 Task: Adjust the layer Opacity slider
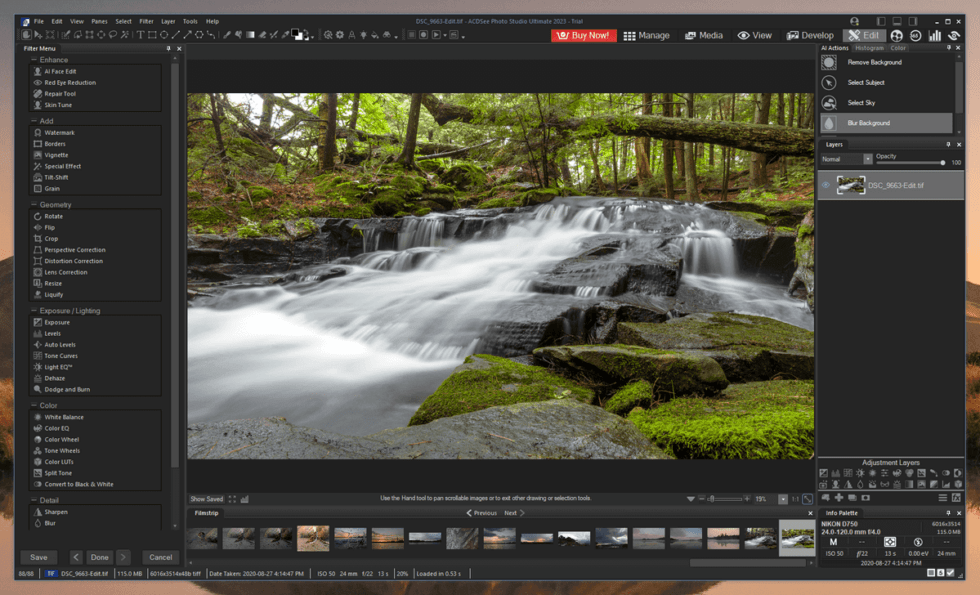pyautogui.click(x=943, y=162)
